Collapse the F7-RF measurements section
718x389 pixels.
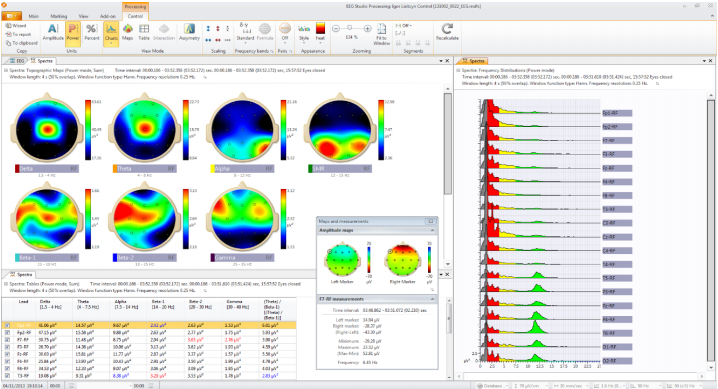[432, 299]
